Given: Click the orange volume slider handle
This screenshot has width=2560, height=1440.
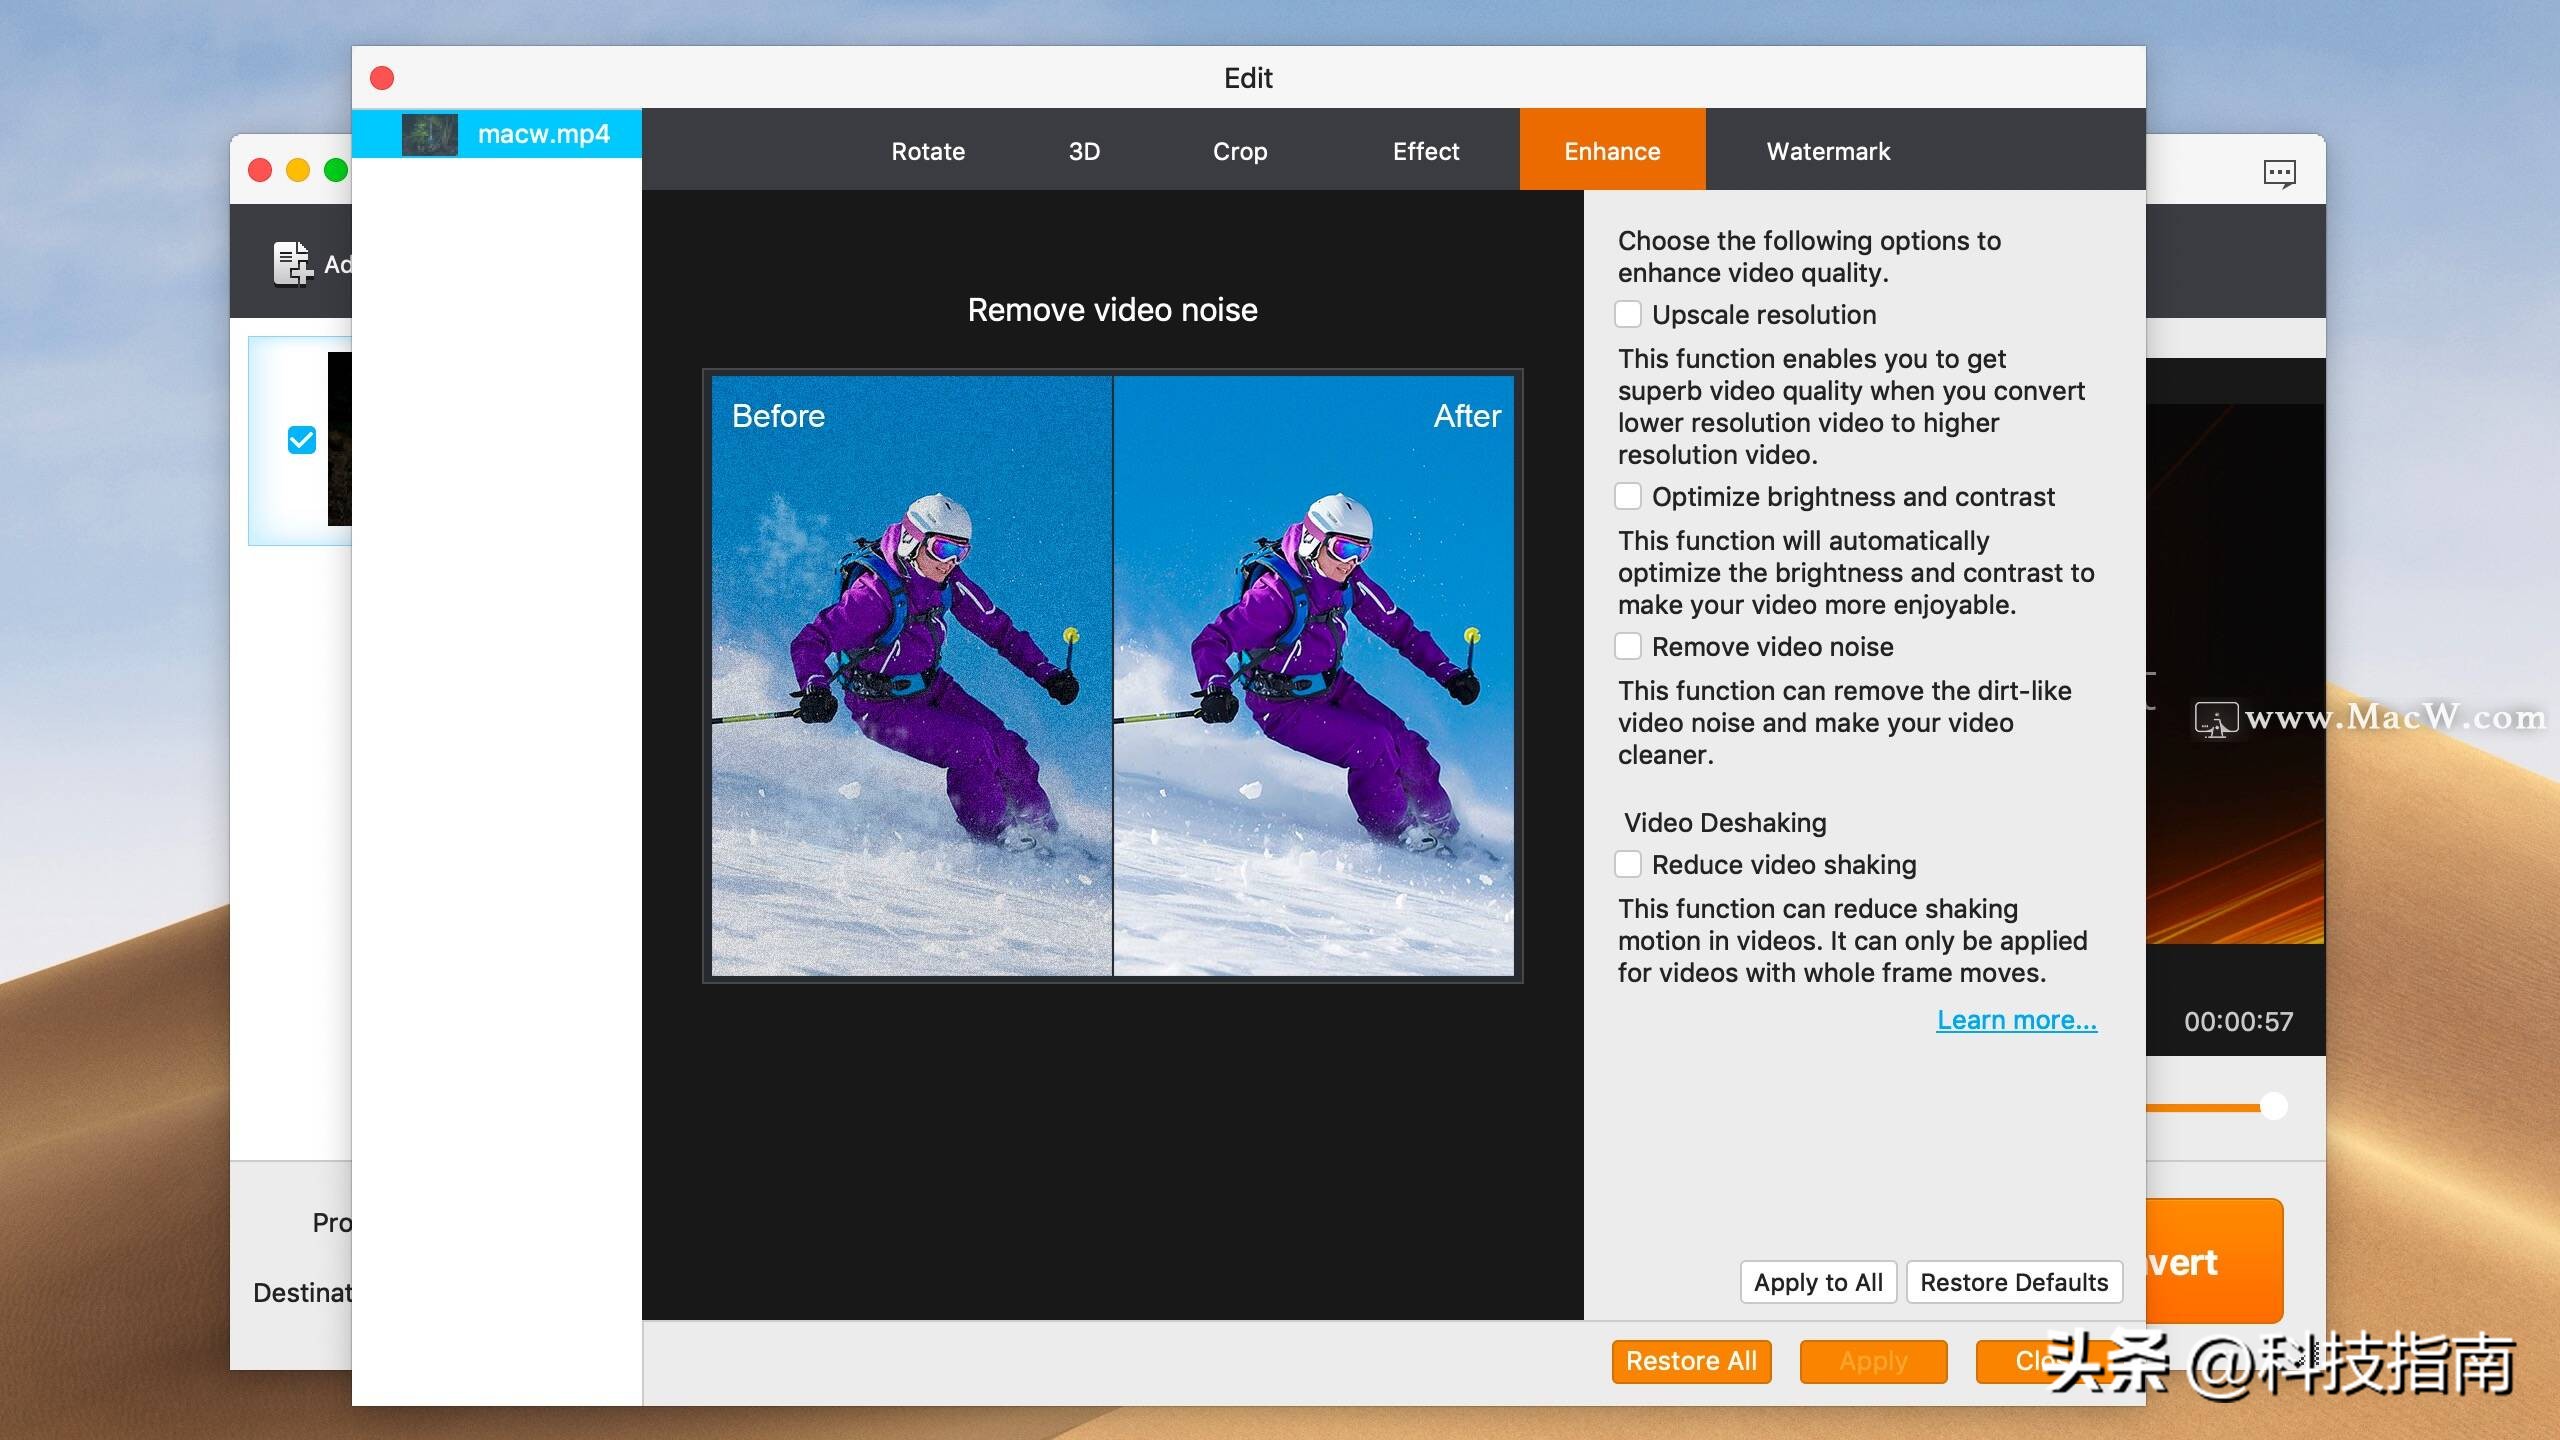Looking at the screenshot, I should [2273, 1106].
